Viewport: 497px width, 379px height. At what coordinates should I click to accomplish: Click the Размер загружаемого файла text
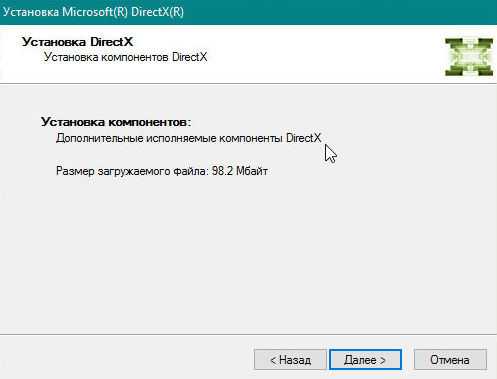click(132, 171)
